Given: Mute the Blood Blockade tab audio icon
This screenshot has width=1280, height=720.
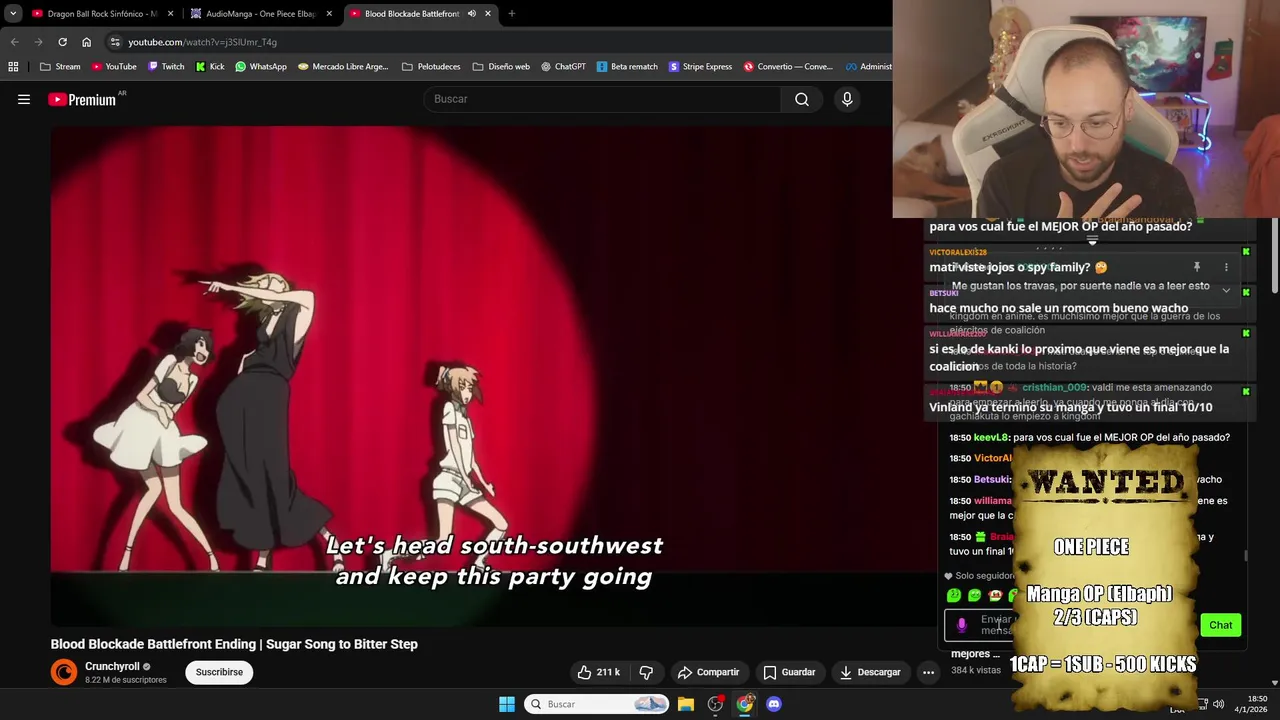Looking at the screenshot, I should click(x=471, y=14).
